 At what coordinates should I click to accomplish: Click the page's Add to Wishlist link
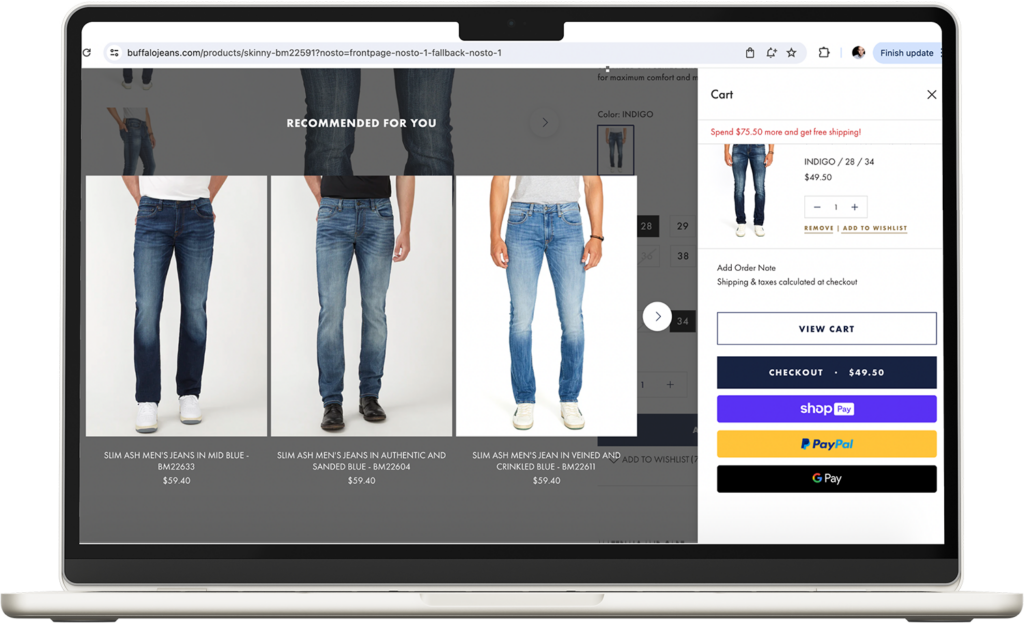pyautogui.click(x=655, y=460)
